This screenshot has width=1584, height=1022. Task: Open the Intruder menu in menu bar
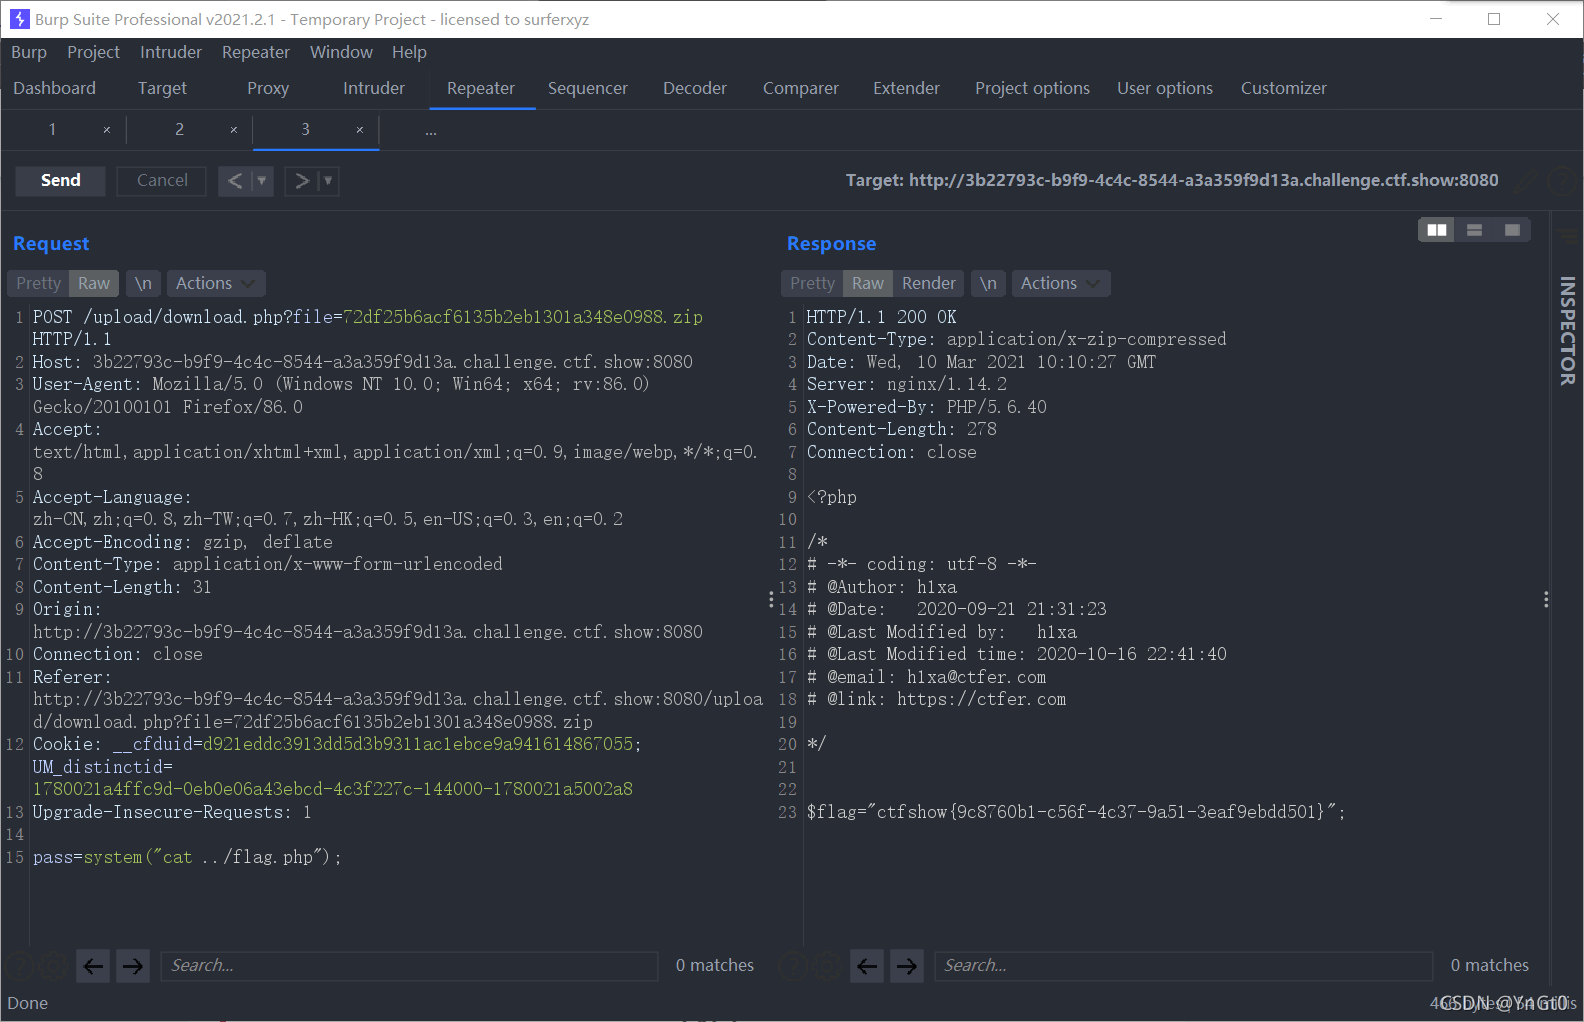(171, 52)
